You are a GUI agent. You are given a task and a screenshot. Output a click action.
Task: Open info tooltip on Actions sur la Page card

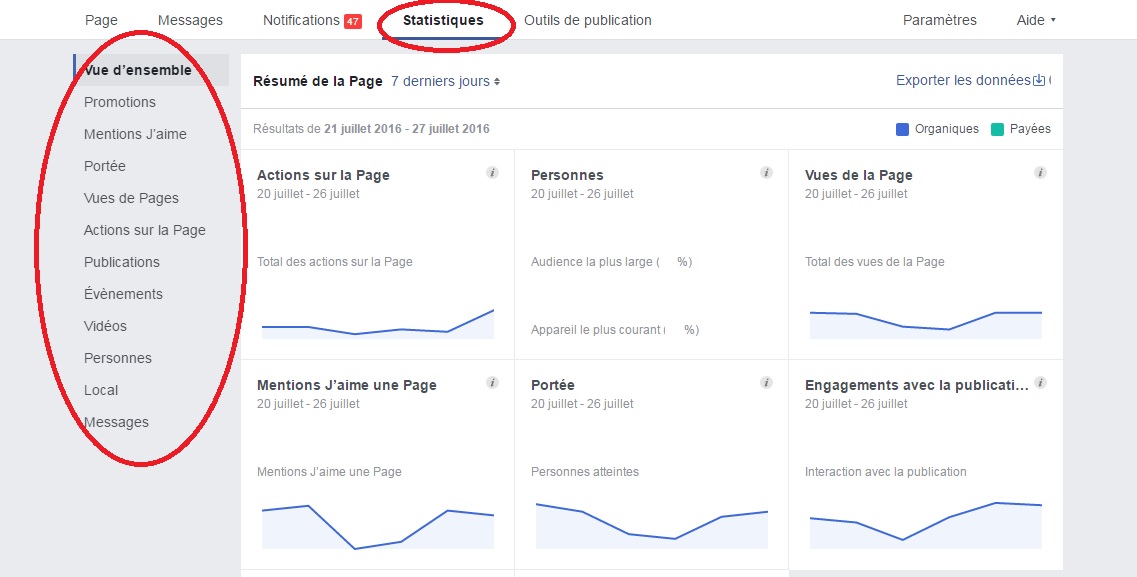[492, 172]
